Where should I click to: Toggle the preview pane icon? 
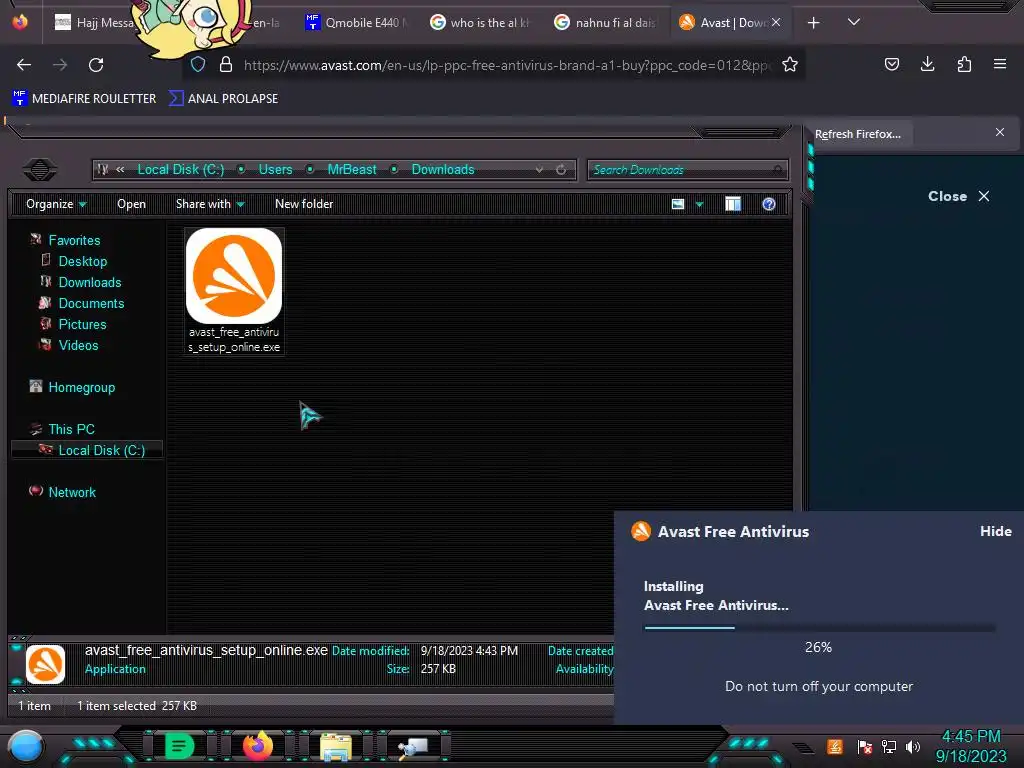[x=733, y=204]
